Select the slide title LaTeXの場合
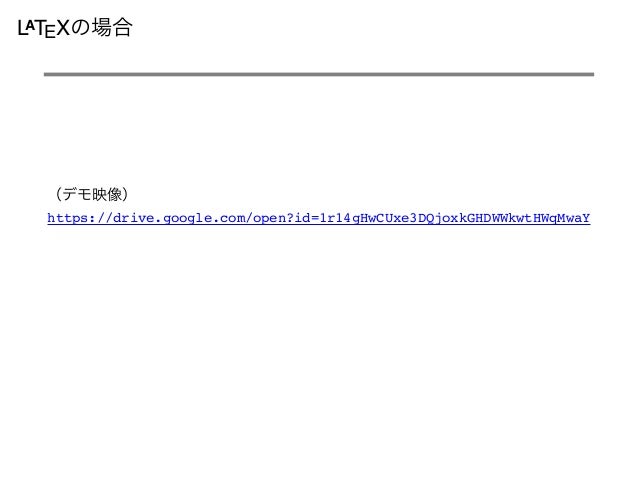This screenshot has height=479, width=638. [75, 28]
